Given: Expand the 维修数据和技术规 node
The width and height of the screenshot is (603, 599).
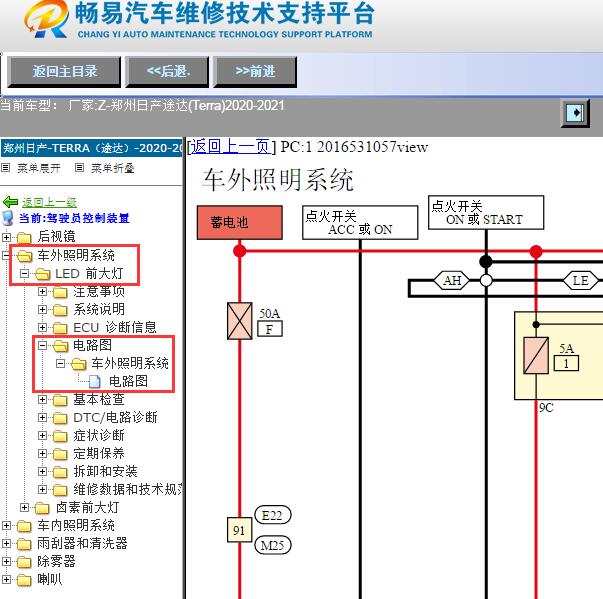Looking at the screenshot, I should [x=42, y=489].
